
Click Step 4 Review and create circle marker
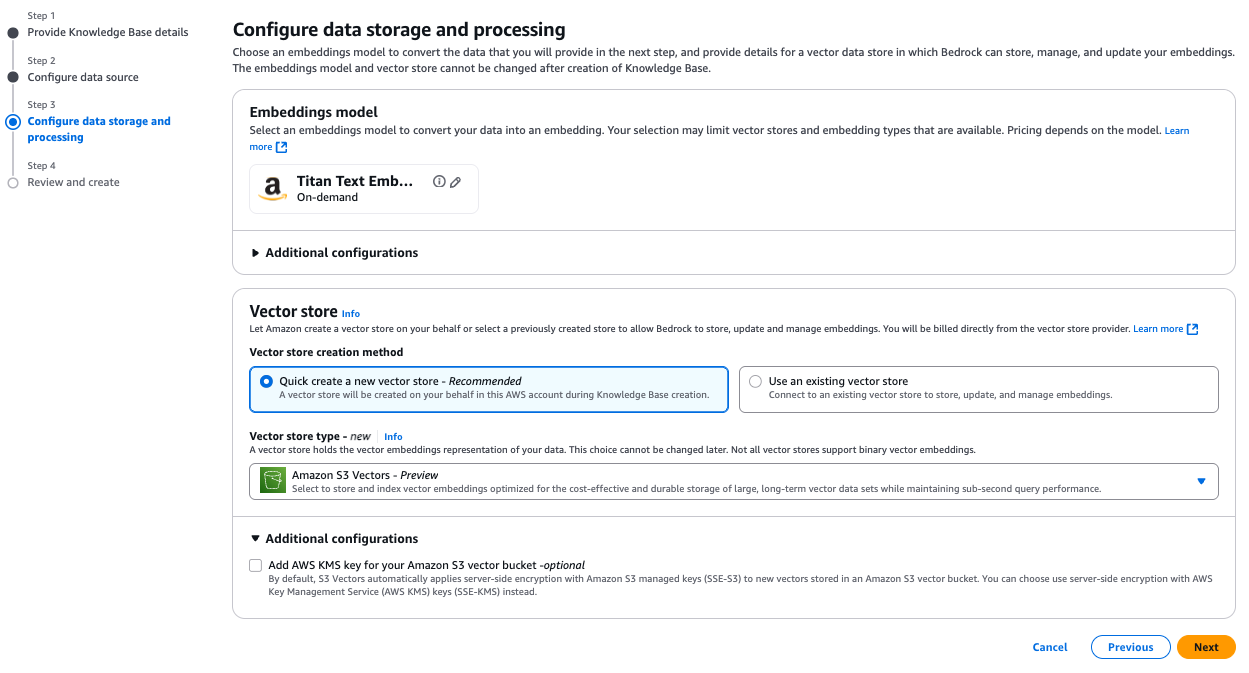pyautogui.click(x=13, y=183)
